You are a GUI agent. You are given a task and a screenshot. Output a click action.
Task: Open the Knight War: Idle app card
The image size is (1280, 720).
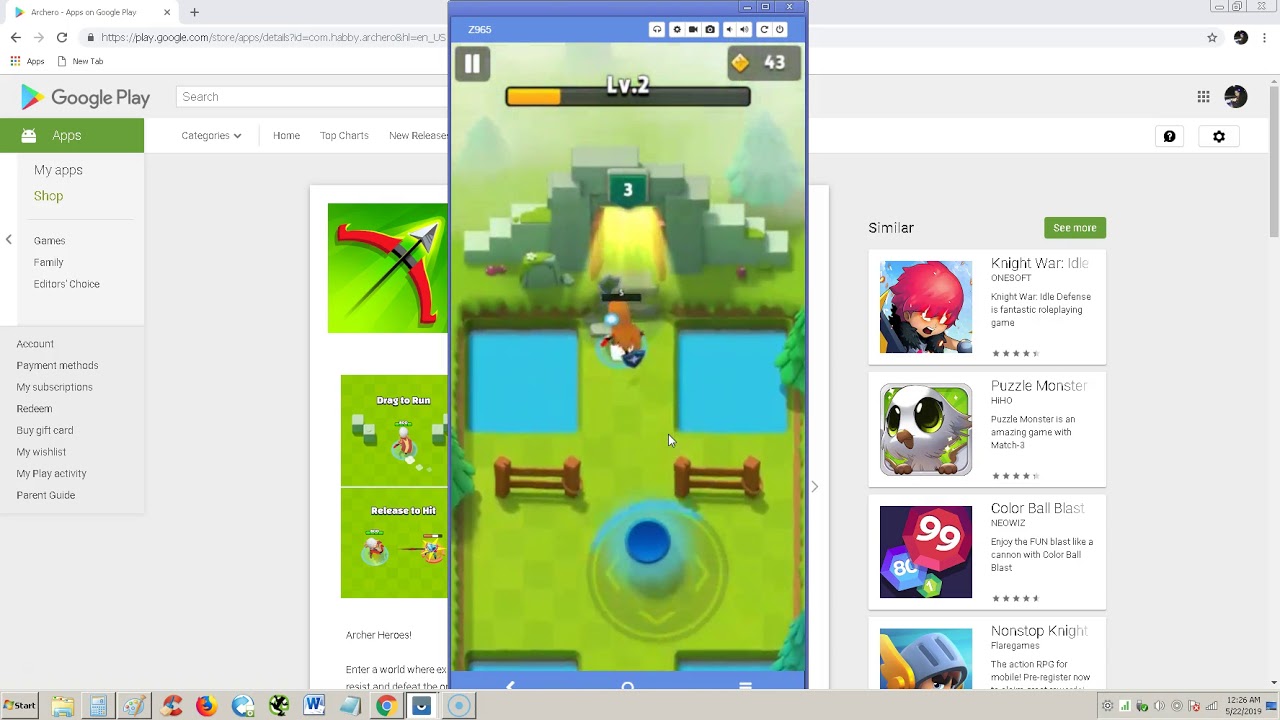(x=987, y=308)
